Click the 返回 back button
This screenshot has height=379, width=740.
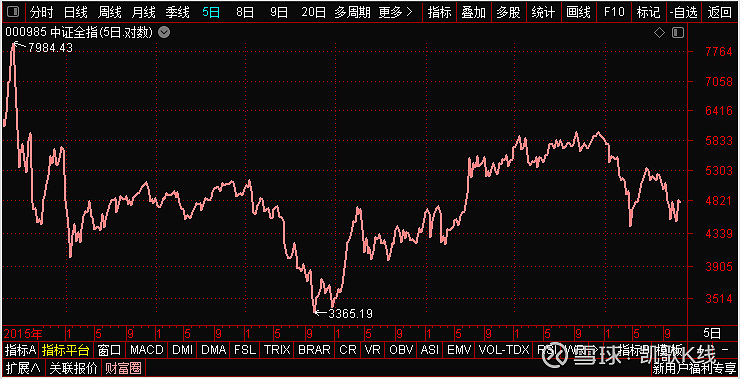point(719,12)
